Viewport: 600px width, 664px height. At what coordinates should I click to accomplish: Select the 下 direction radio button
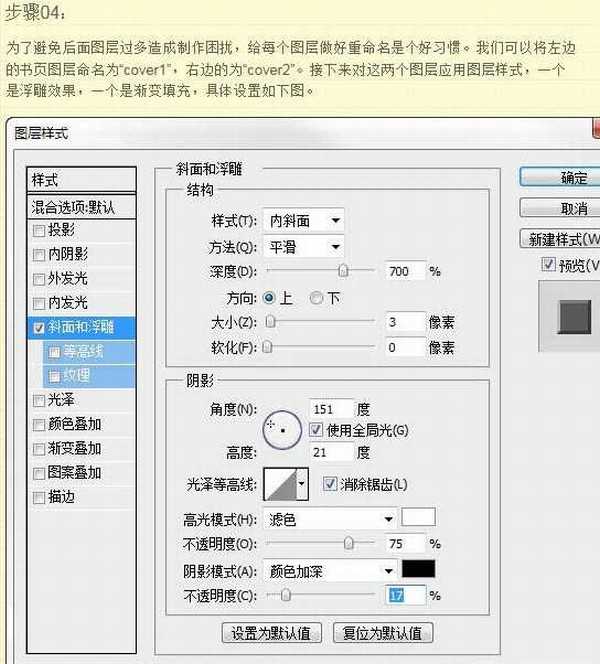tap(317, 298)
